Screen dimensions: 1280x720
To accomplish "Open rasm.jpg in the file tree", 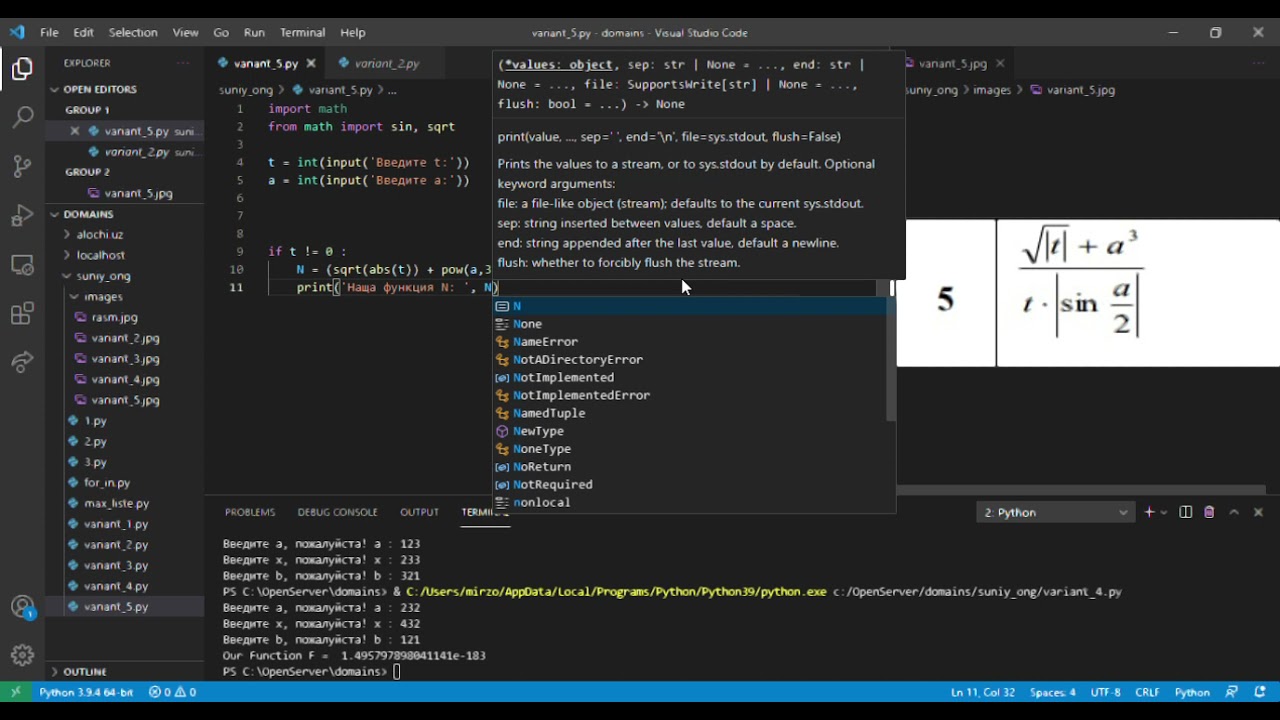I will (115, 317).
